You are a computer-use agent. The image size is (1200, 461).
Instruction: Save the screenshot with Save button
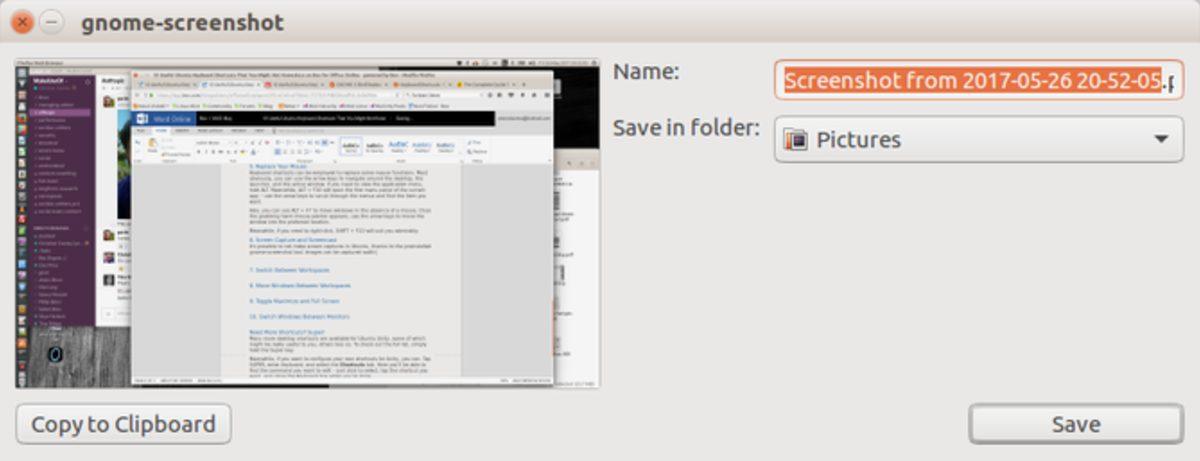point(1075,424)
